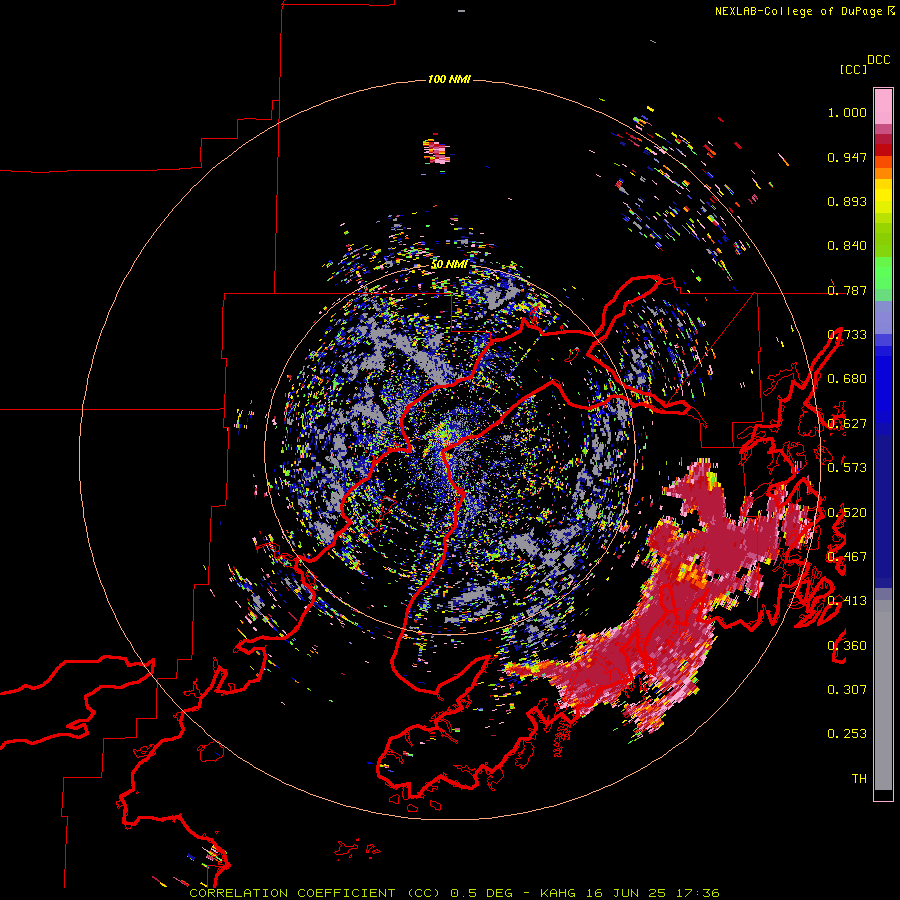900x900 pixels.
Task: Click the 50 NMI range ring label
Action: coord(449,265)
